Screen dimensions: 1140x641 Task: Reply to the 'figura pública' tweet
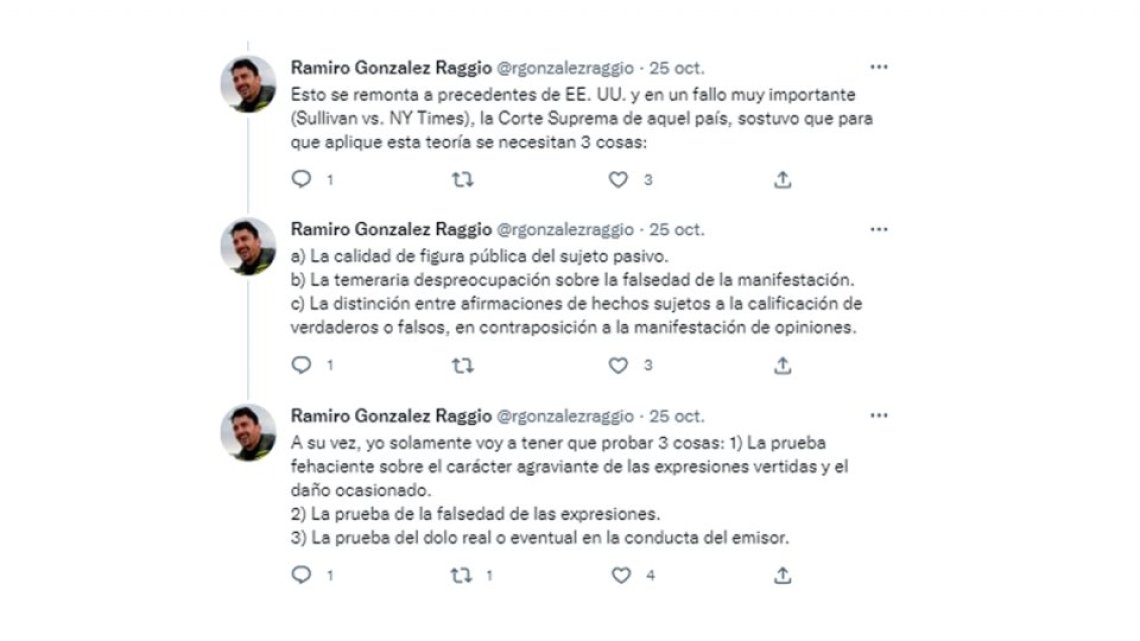(301, 366)
